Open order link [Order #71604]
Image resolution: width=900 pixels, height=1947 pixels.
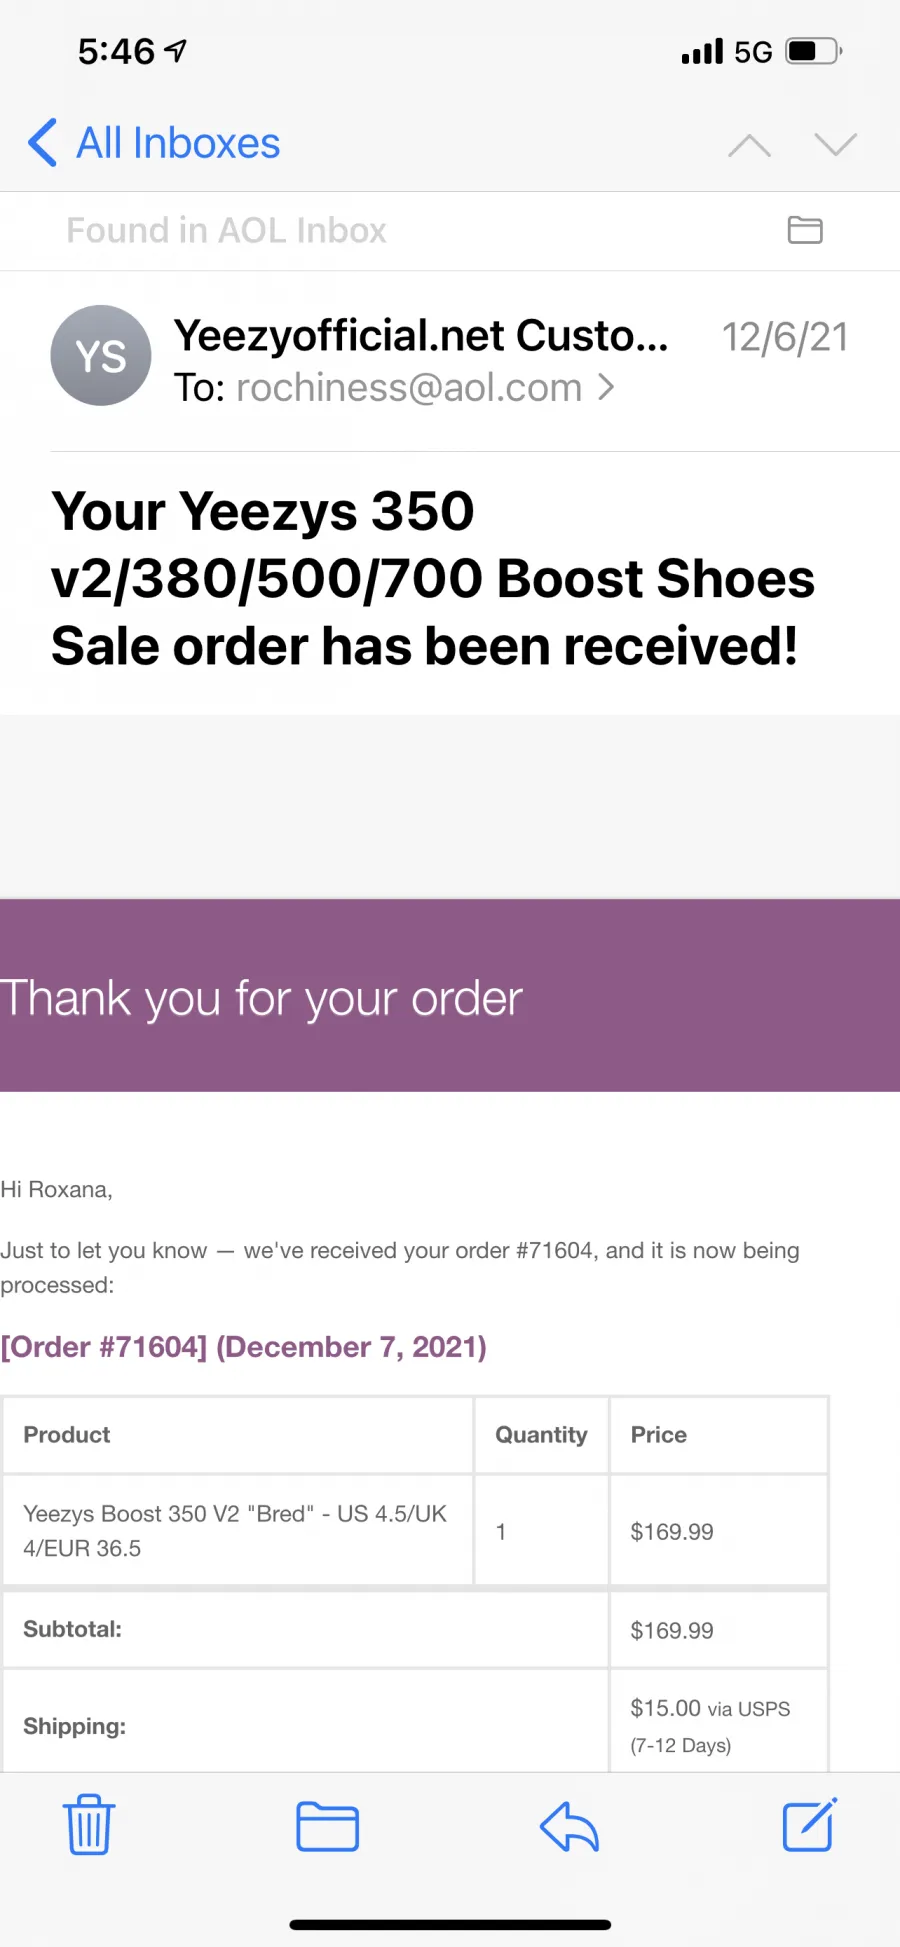104,1347
